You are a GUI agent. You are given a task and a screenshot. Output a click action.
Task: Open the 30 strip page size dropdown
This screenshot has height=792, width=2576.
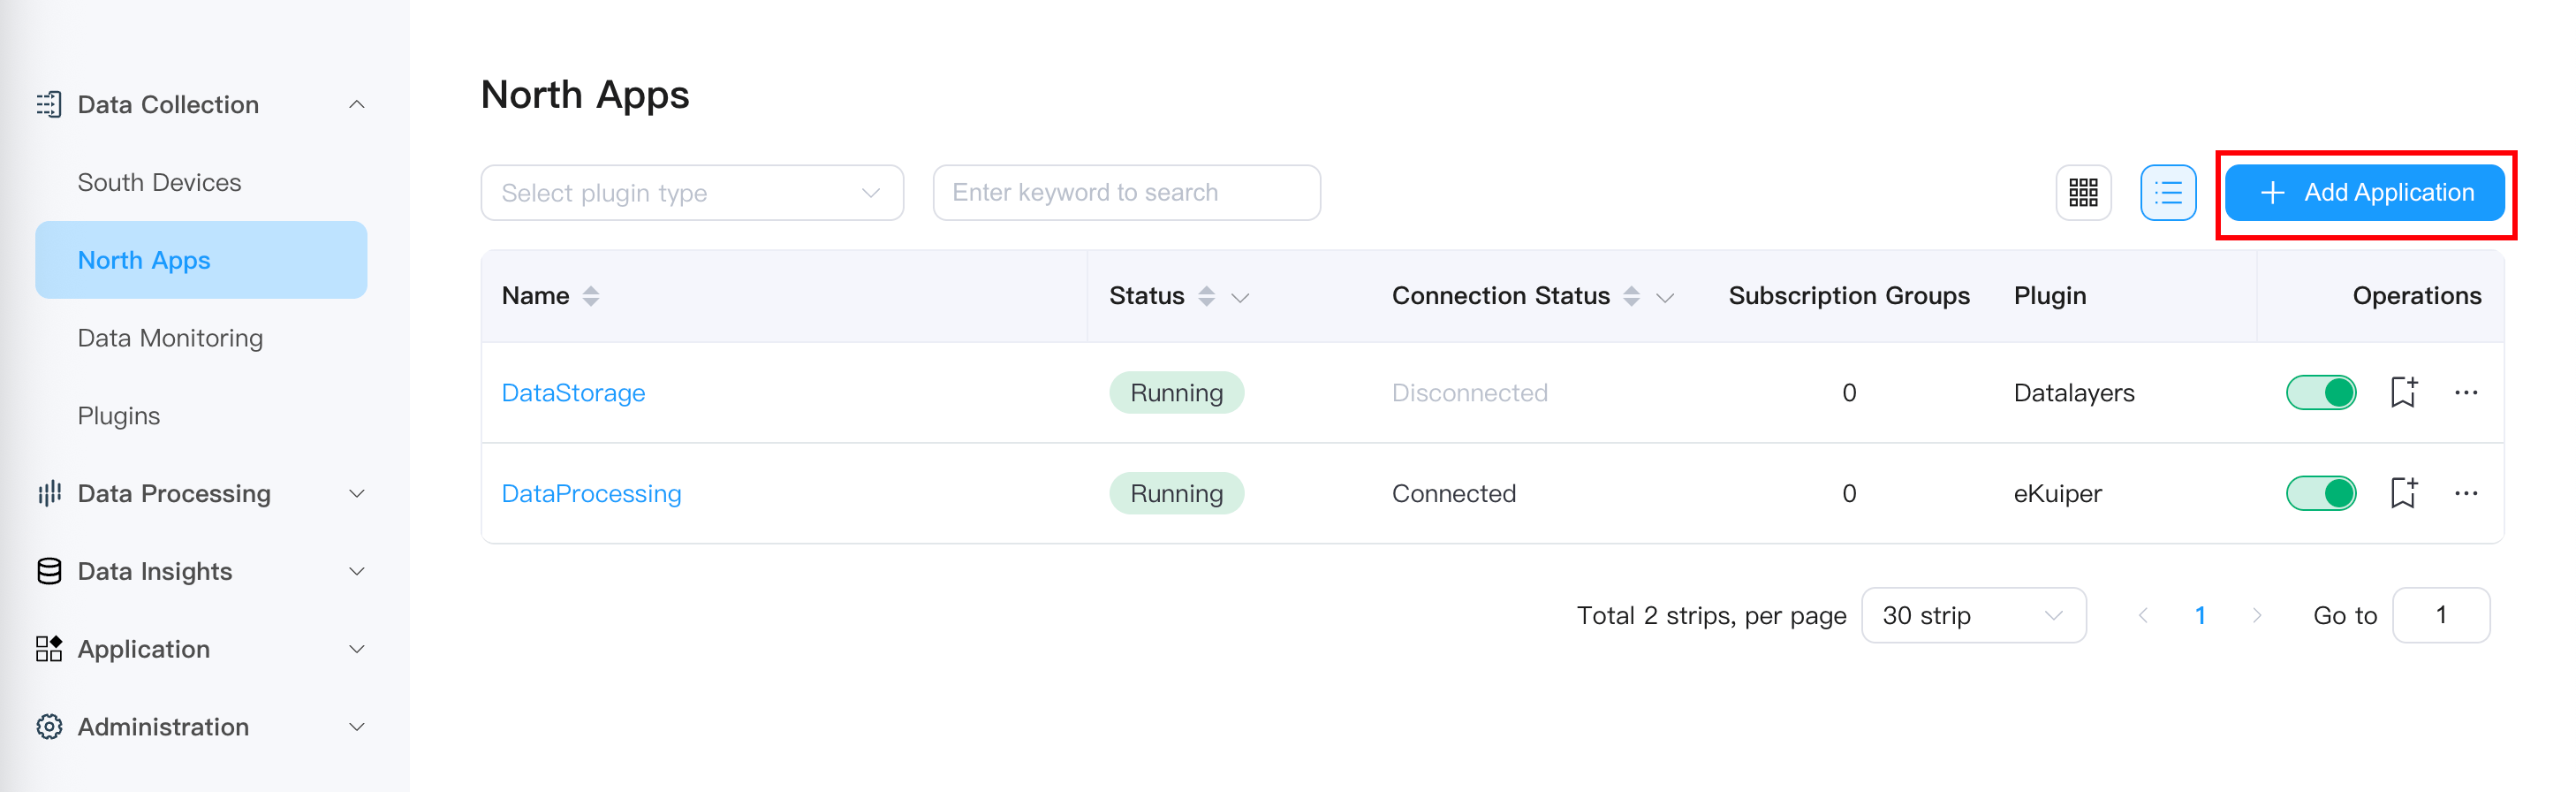1972,615
